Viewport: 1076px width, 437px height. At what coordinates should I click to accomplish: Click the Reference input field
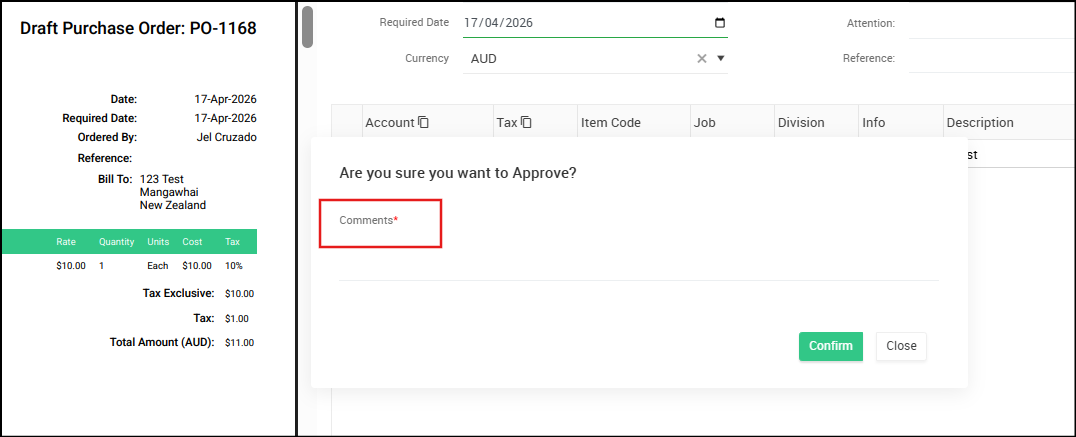(x=992, y=58)
